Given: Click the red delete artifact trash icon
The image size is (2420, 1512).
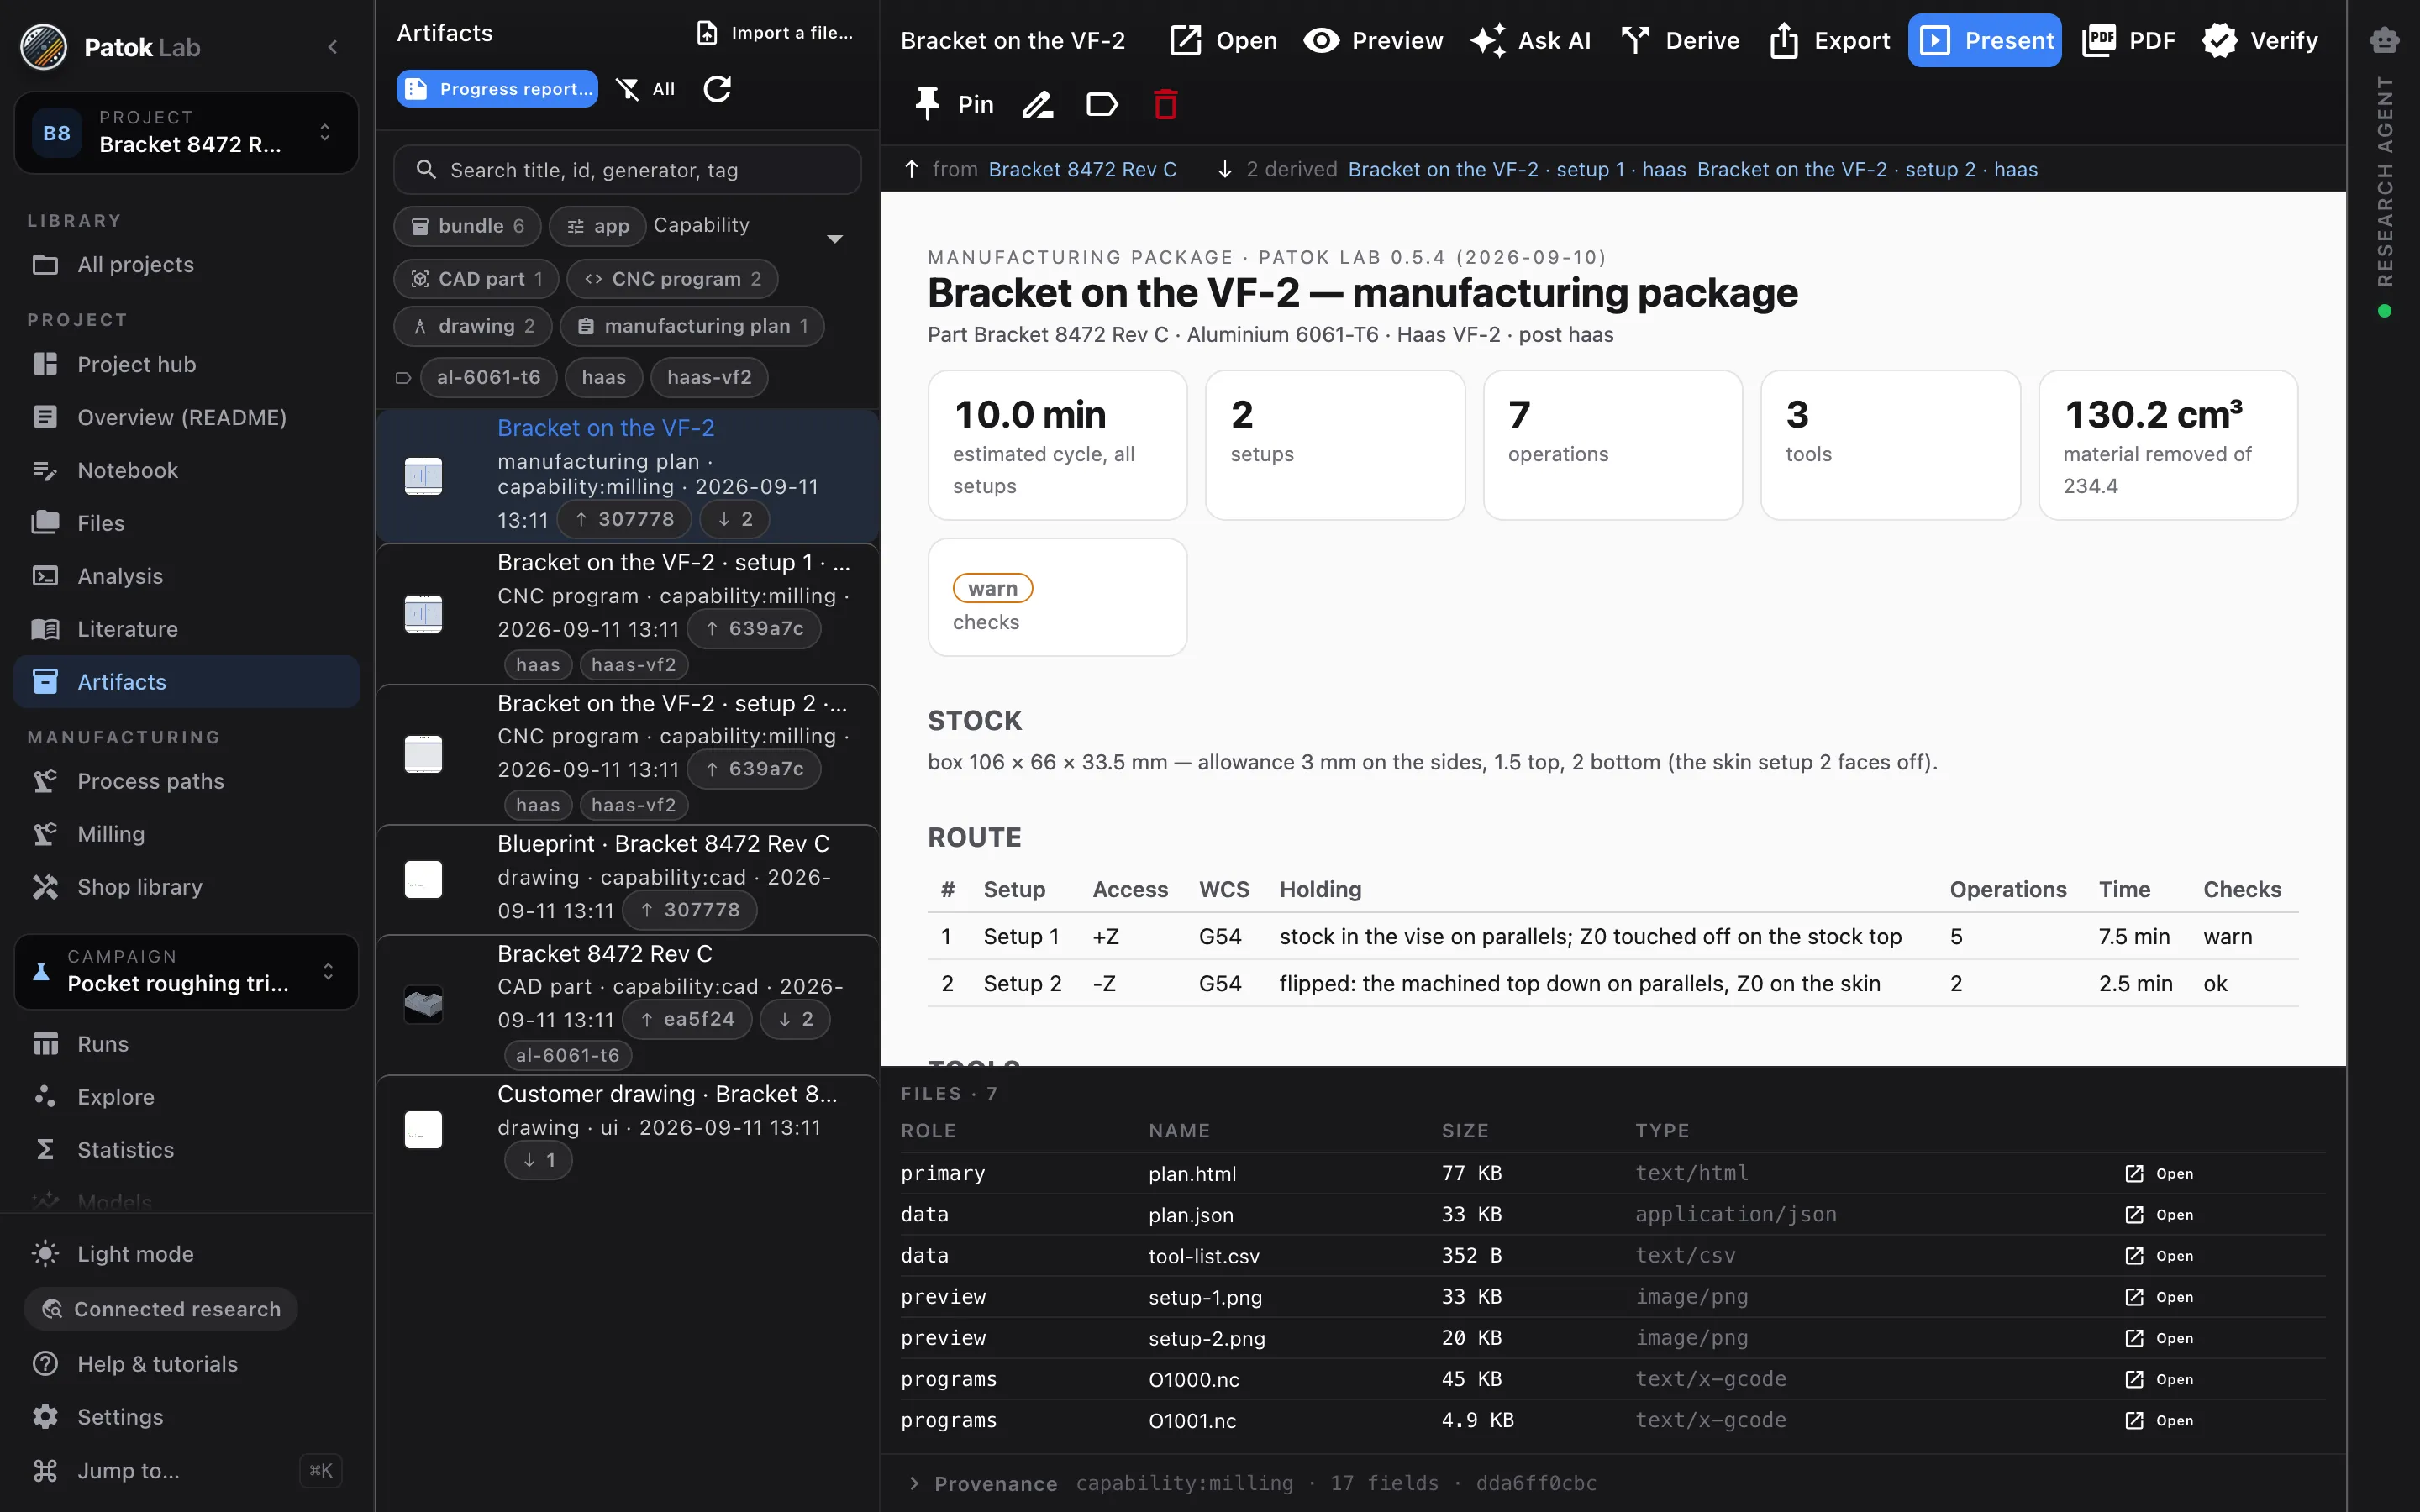Looking at the screenshot, I should (1165, 104).
